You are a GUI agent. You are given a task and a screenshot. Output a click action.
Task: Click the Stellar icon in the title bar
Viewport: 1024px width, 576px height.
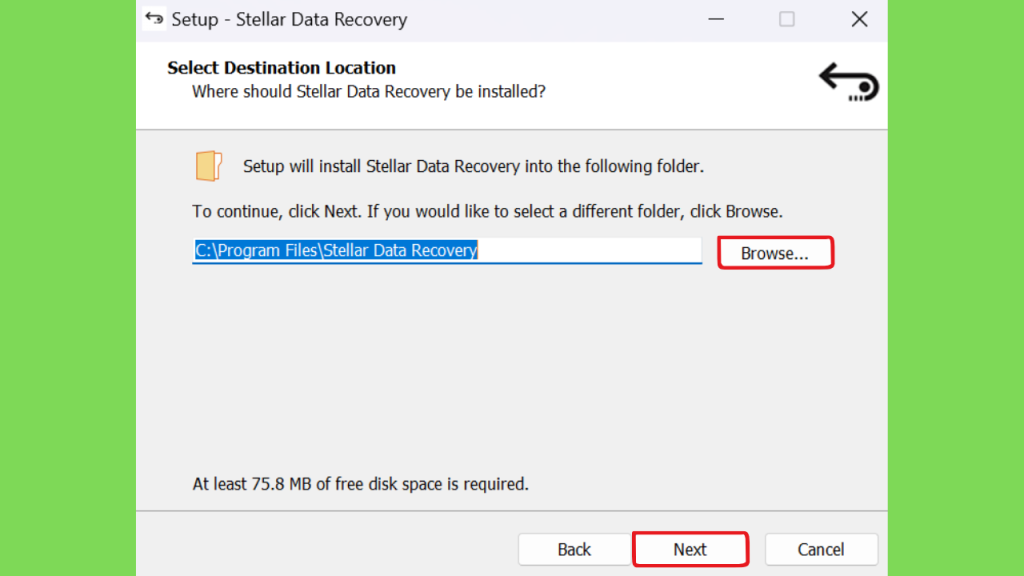click(x=154, y=18)
